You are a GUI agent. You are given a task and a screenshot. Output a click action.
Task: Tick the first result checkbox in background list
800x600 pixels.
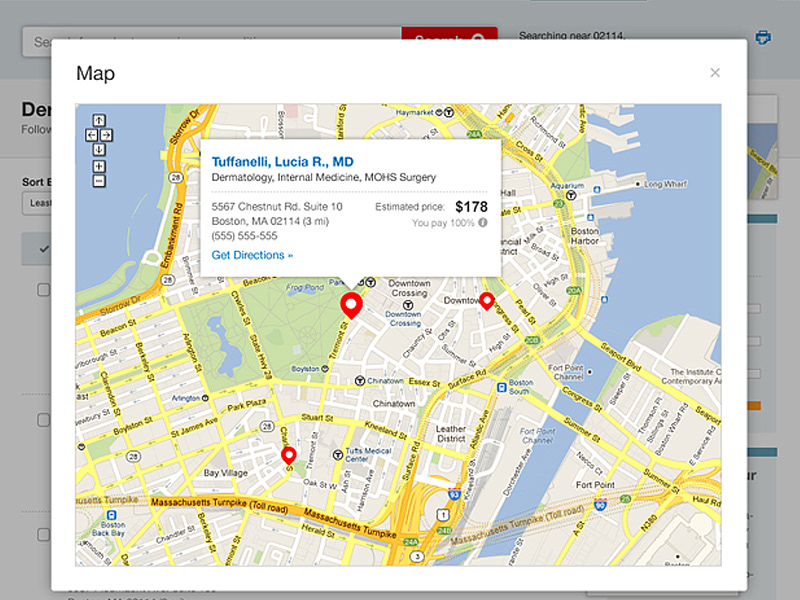tap(44, 290)
